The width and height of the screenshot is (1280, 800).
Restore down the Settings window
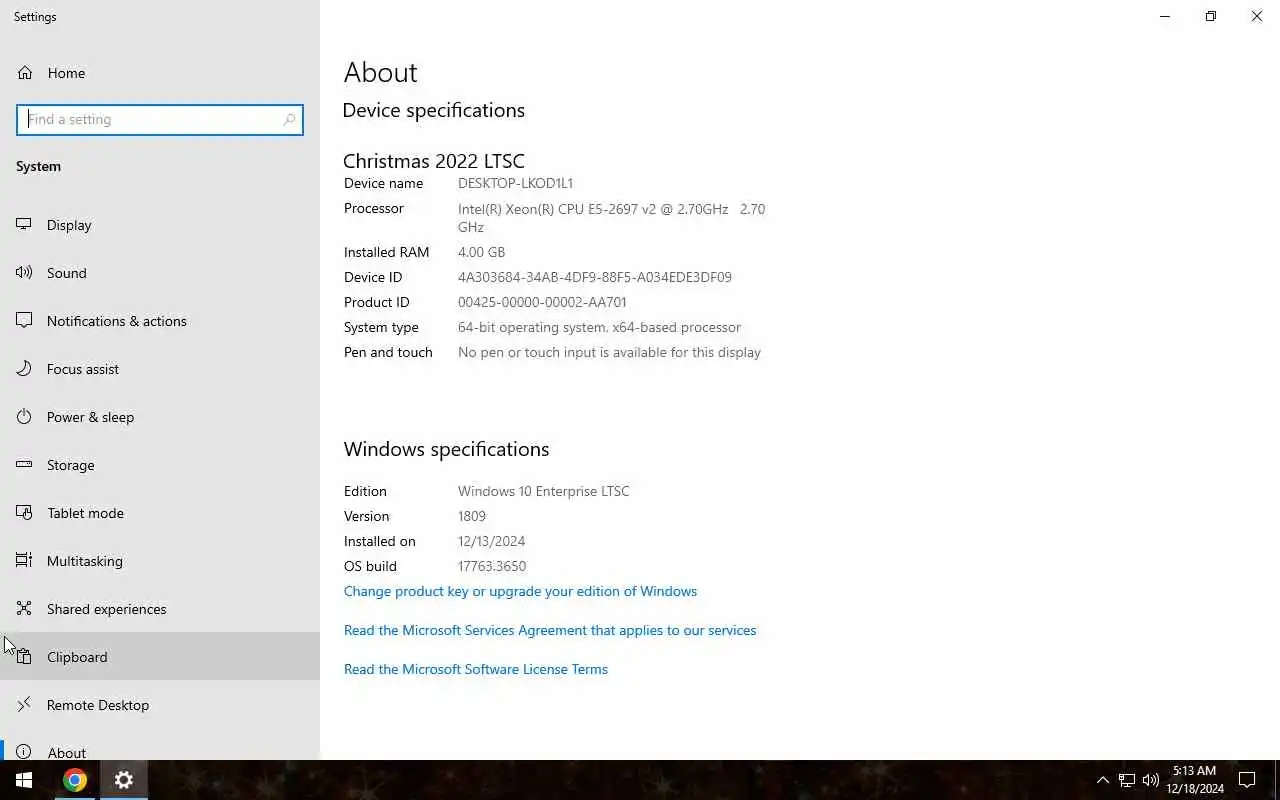pos(1211,16)
